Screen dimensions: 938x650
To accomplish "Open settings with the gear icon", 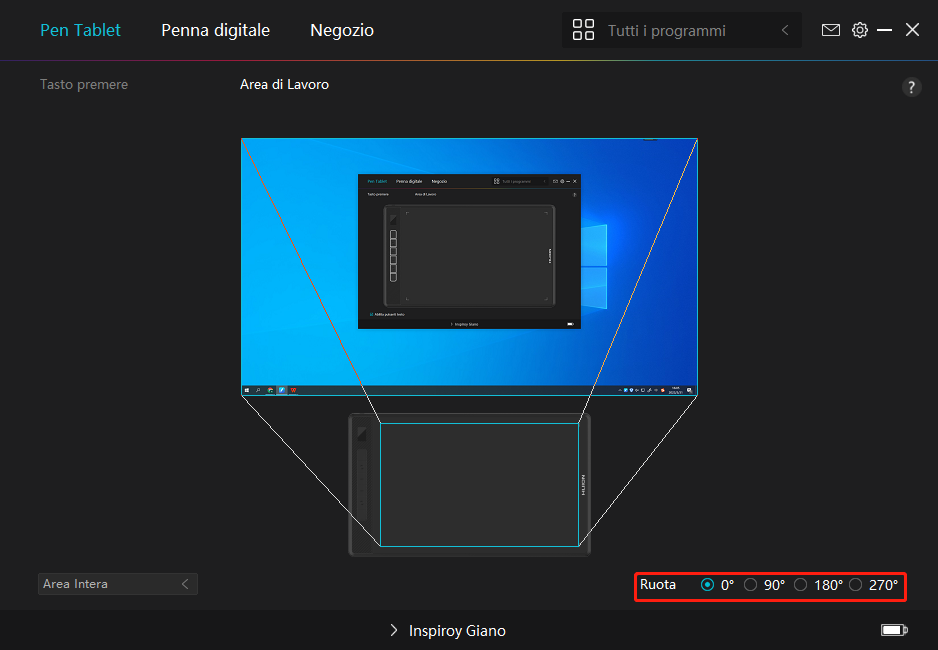I will [859, 30].
